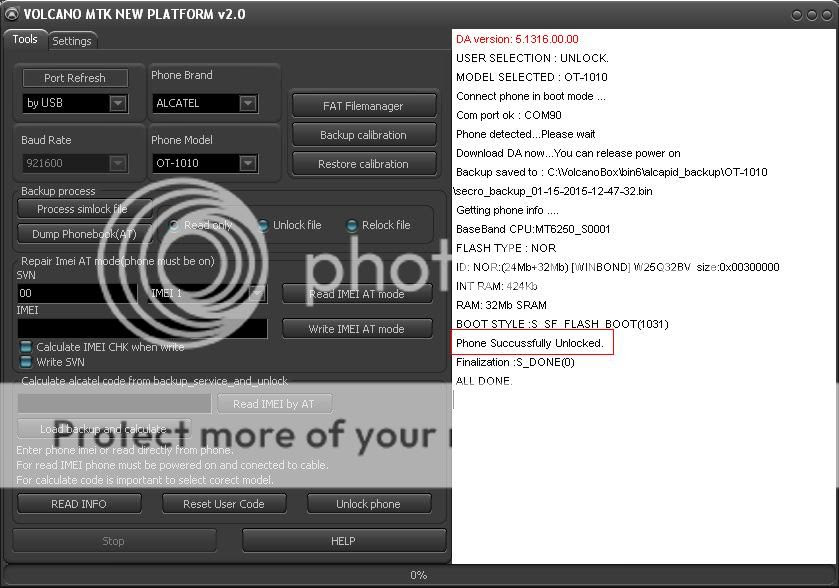This screenshot has height=588, width=839.
Task: Click 'DA version: 5.1316.00.00' log line
Action: pos(517,39)
